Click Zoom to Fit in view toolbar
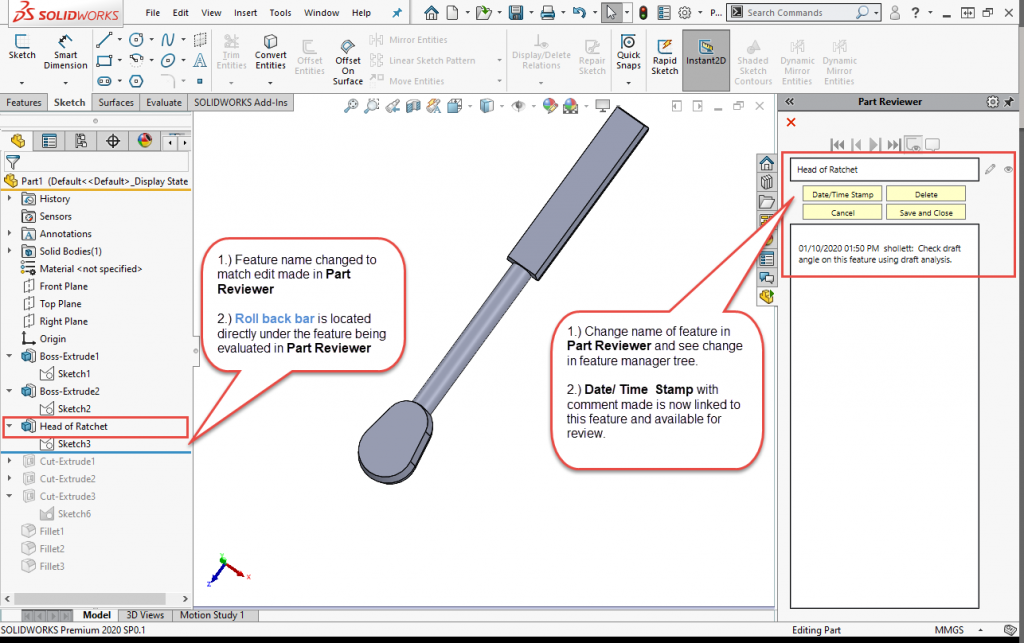 click(351, 106)
